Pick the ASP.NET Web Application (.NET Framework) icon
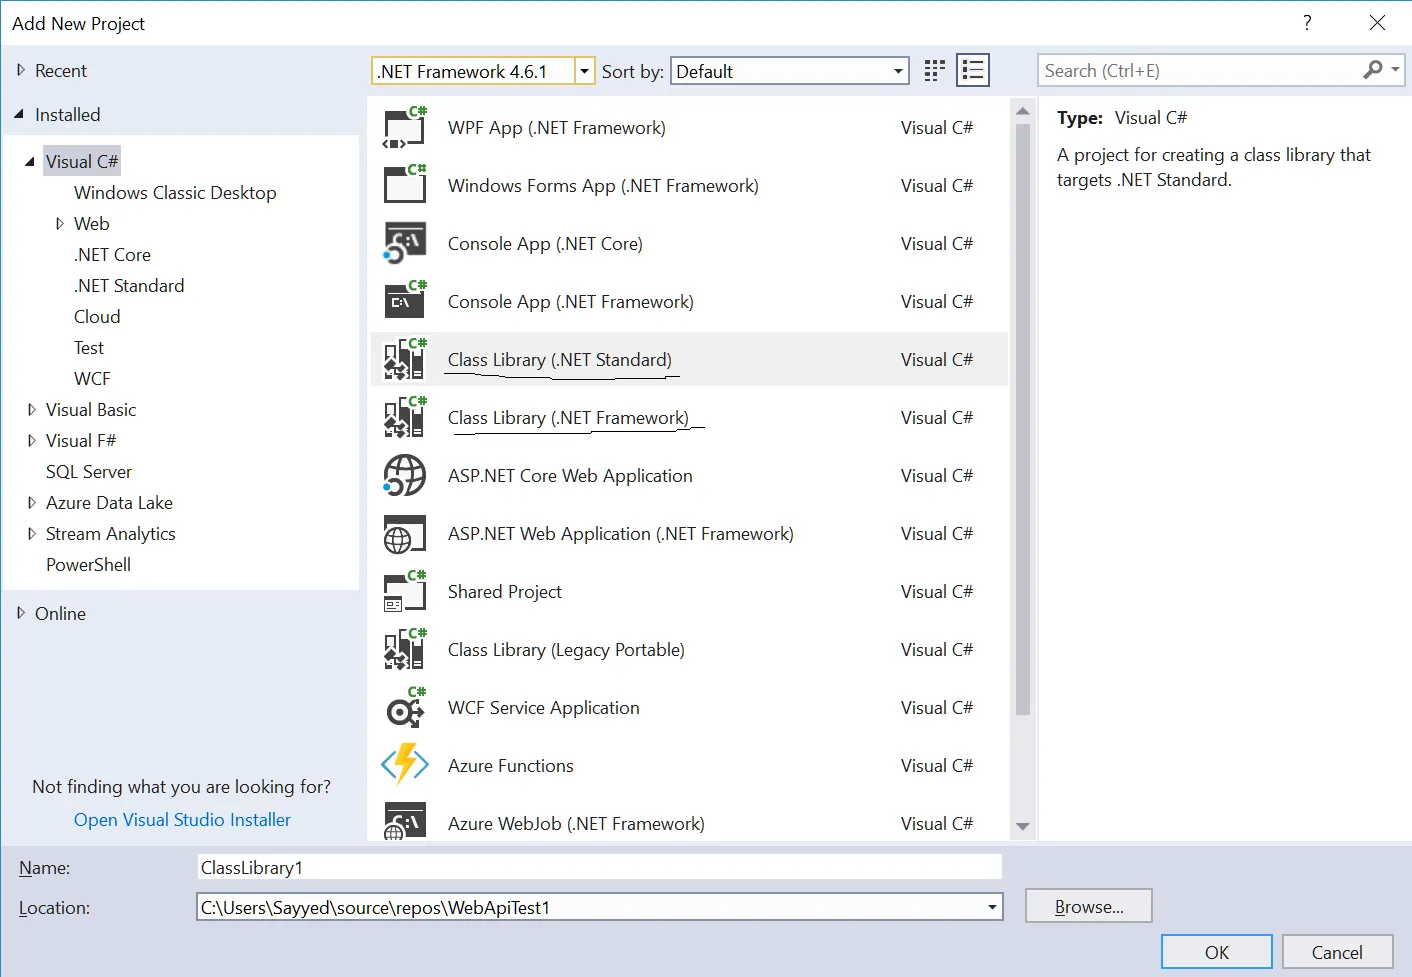 pyautogui.click(x=405, y=534)
